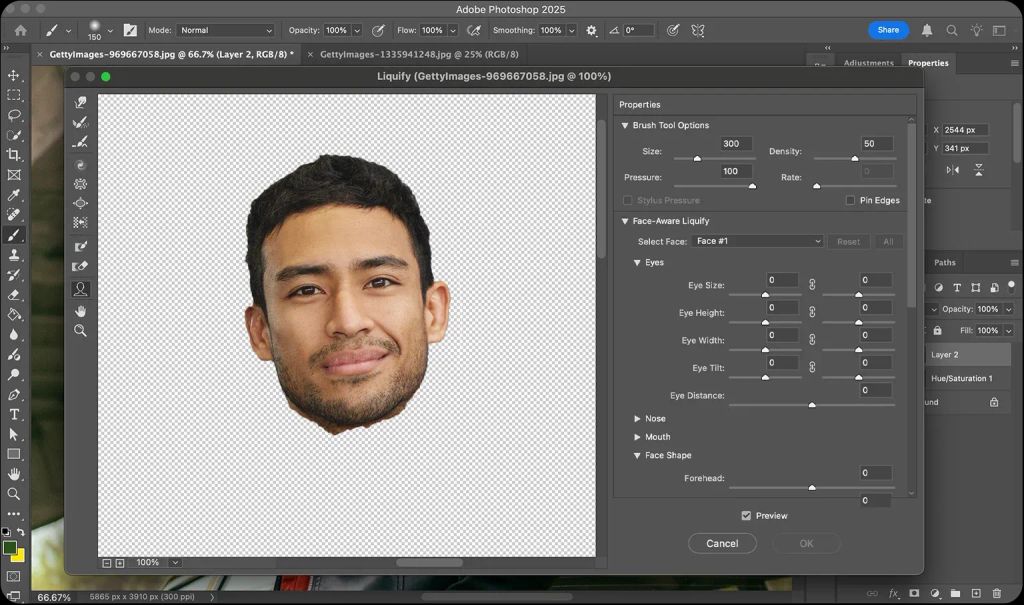Select the Forward Warp tool in Liquify

point(80,103)
